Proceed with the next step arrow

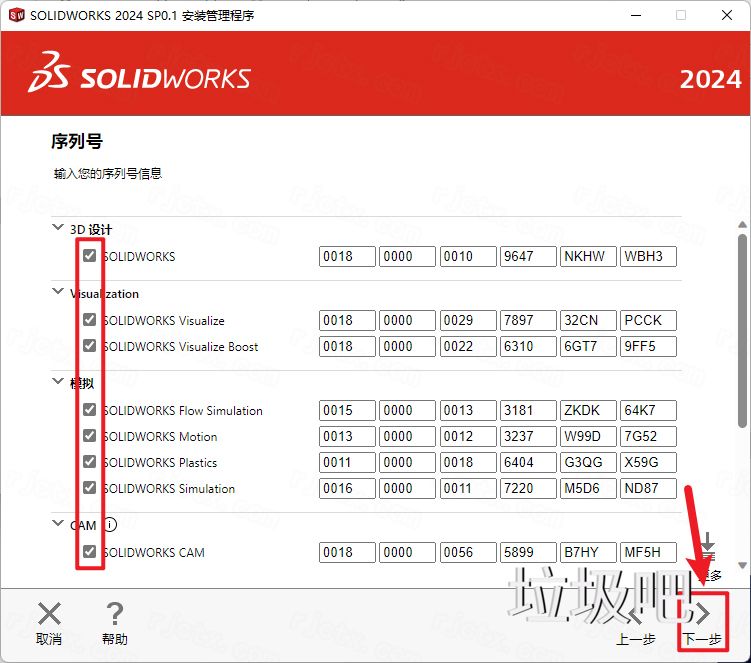(x=702, y=613)
